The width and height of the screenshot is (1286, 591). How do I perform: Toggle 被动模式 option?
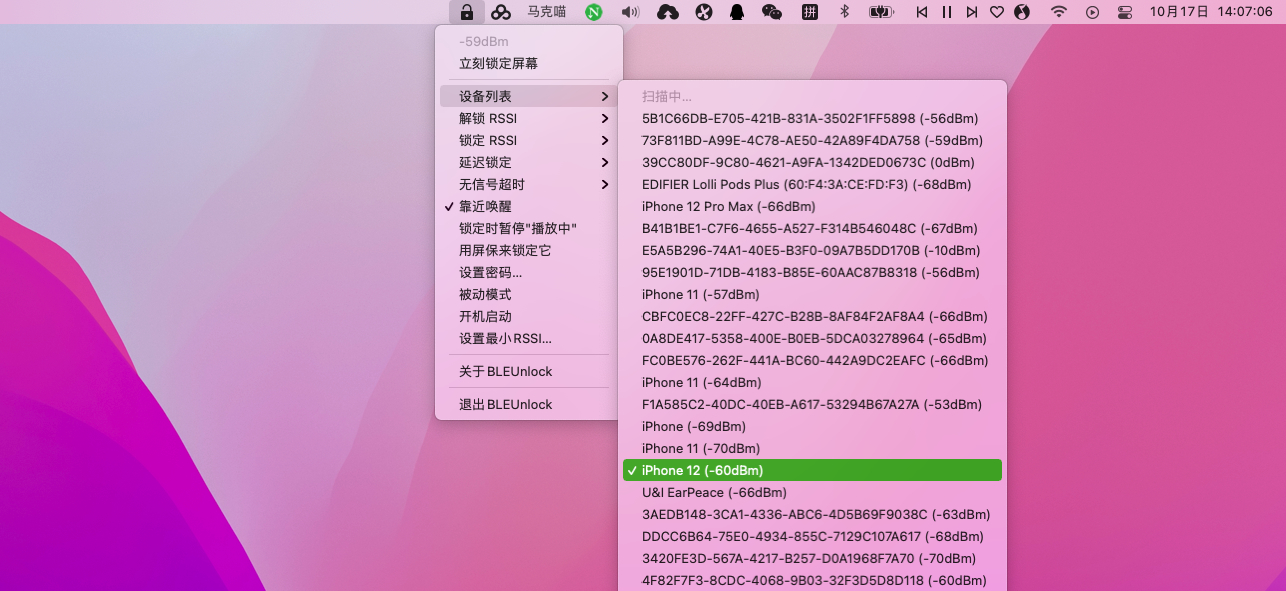(x=485, y=294)
